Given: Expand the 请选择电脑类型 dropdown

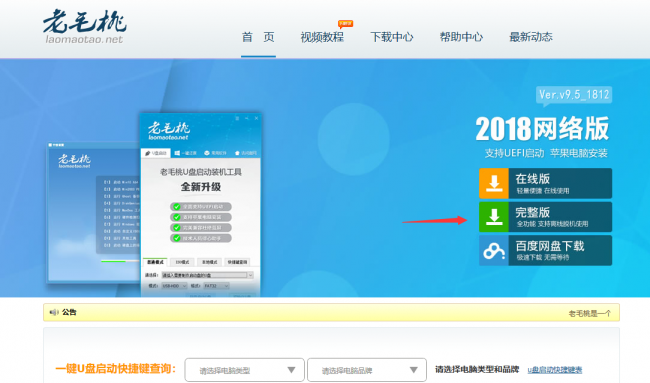Looking at the screenshot, I should (x=245, y=370).
